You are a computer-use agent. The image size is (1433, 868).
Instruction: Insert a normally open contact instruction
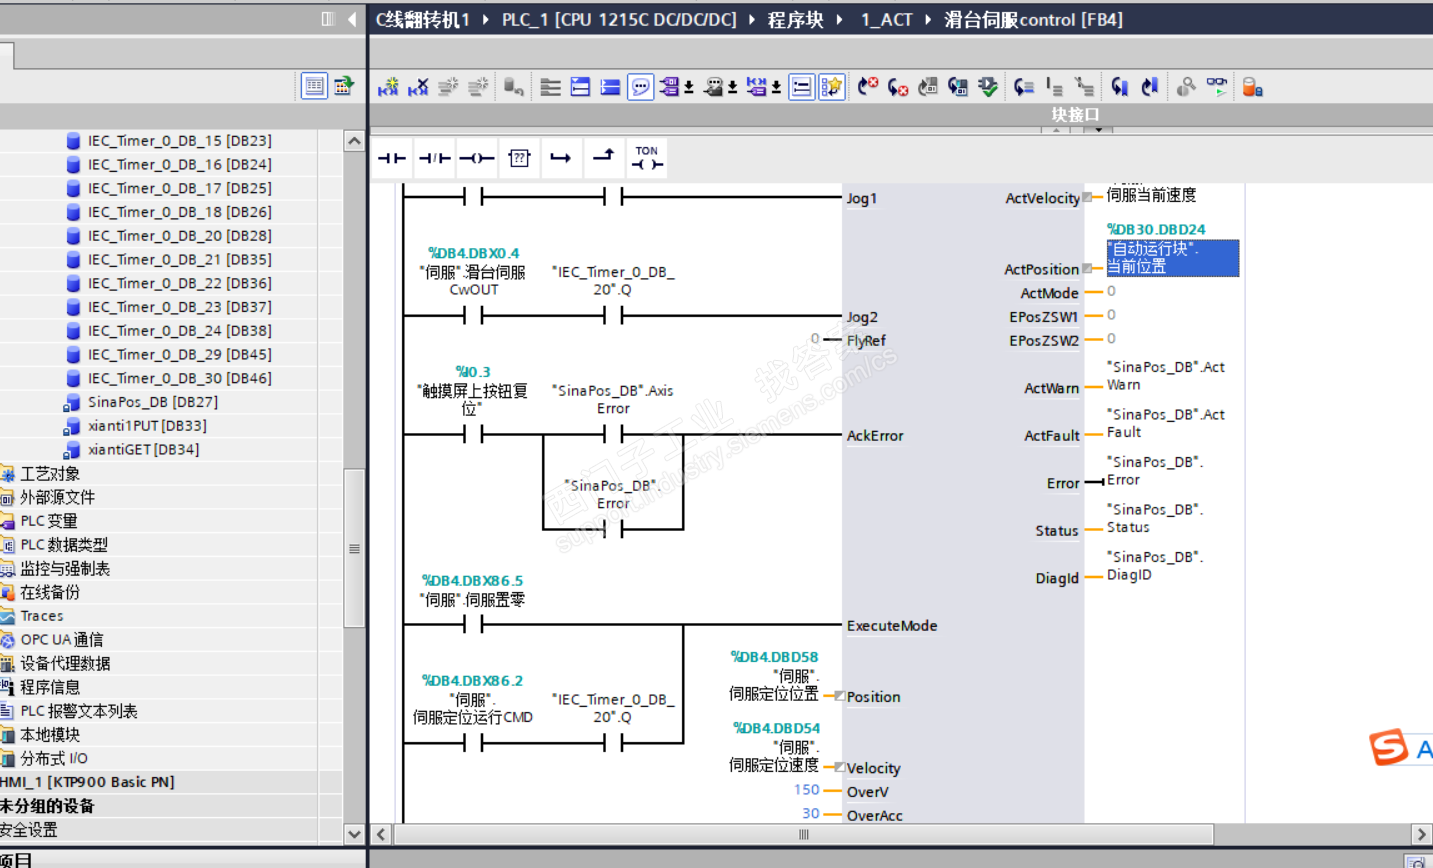coord(391,158)
